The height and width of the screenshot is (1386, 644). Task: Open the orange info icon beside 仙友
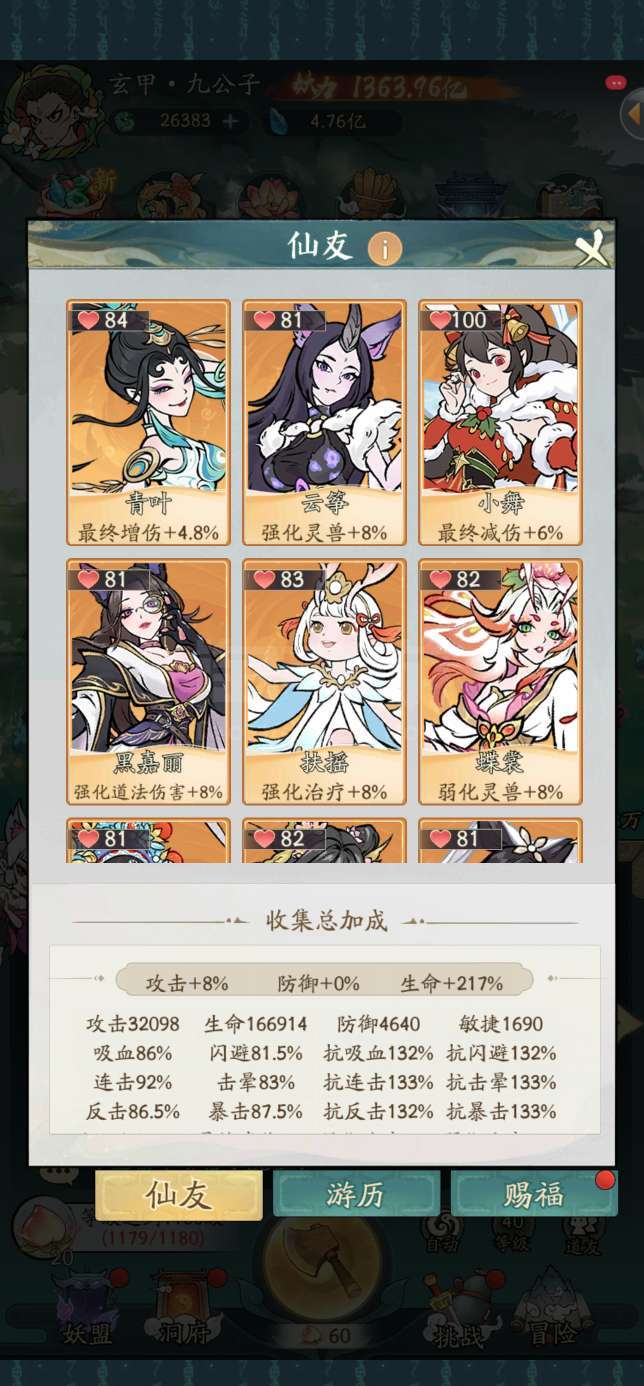coord(385,248)
